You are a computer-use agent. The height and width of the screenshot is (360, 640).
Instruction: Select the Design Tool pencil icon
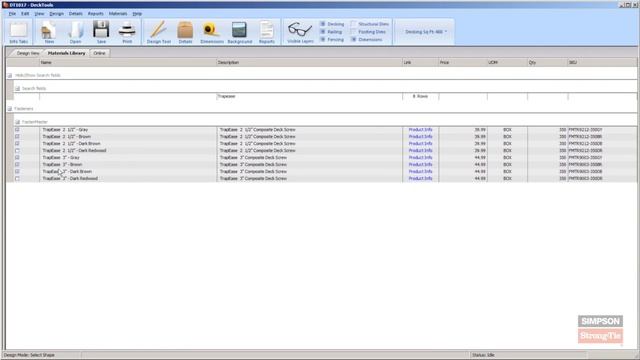pos(159,32)
